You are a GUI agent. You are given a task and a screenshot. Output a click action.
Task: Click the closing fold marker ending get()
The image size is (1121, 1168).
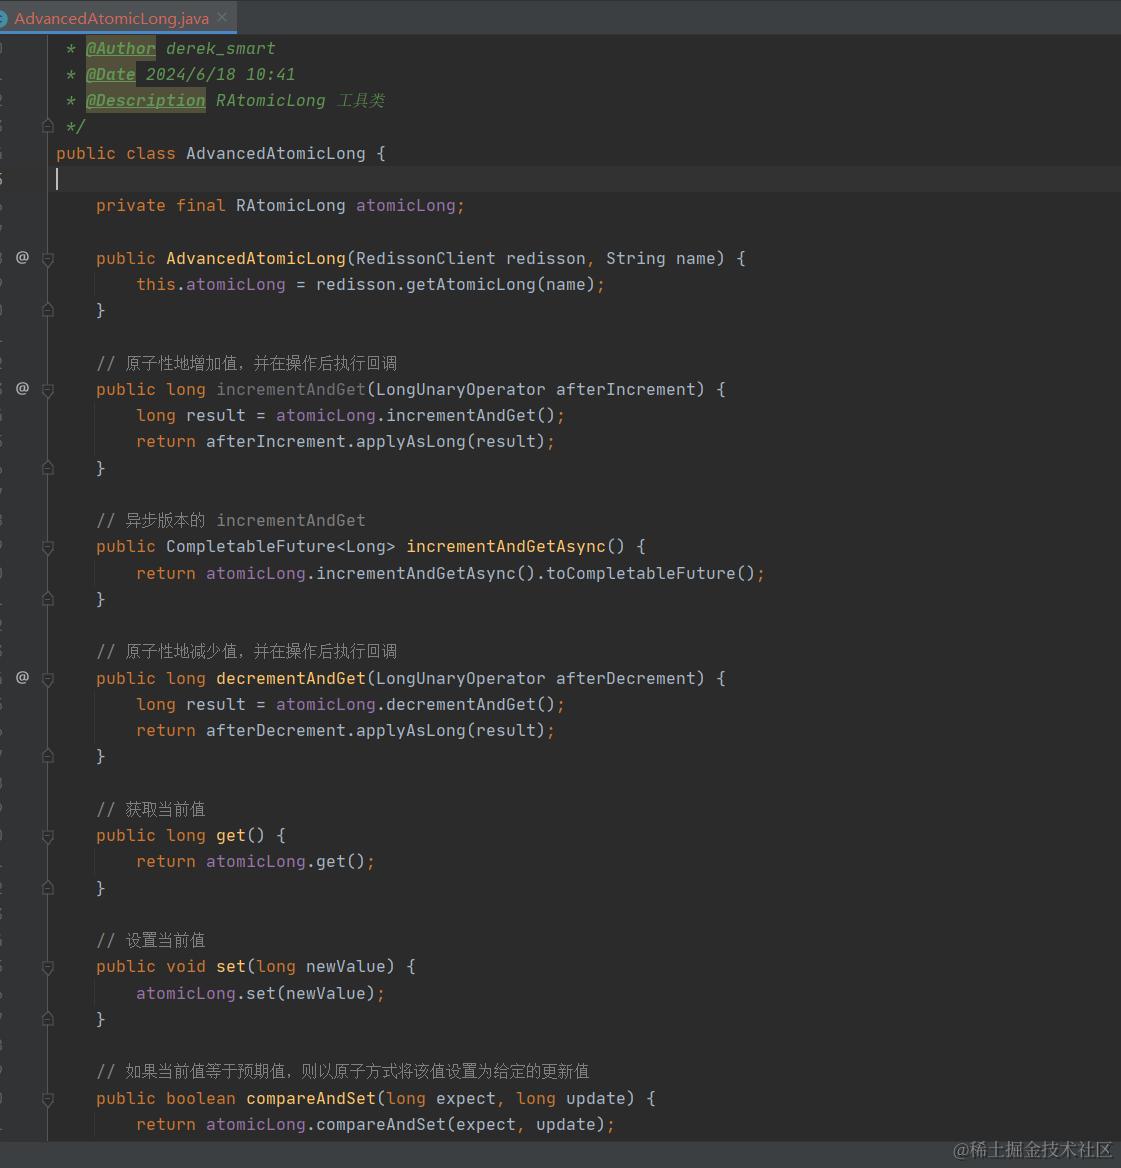click(x=48, y=888)
